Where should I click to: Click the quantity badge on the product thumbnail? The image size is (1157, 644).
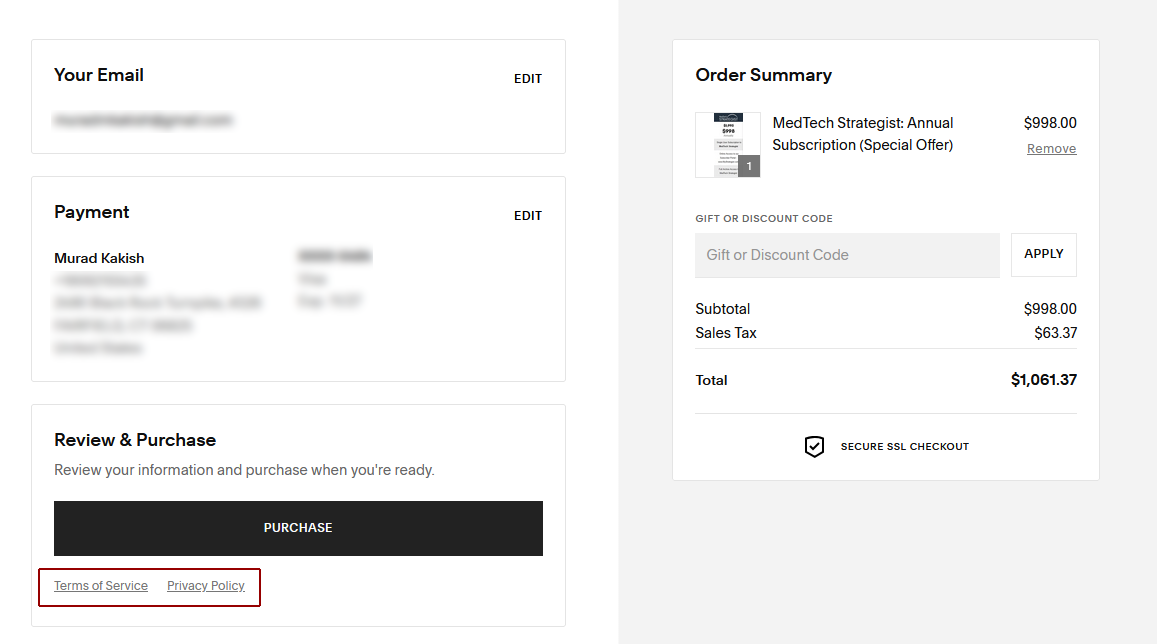(749, 167)
